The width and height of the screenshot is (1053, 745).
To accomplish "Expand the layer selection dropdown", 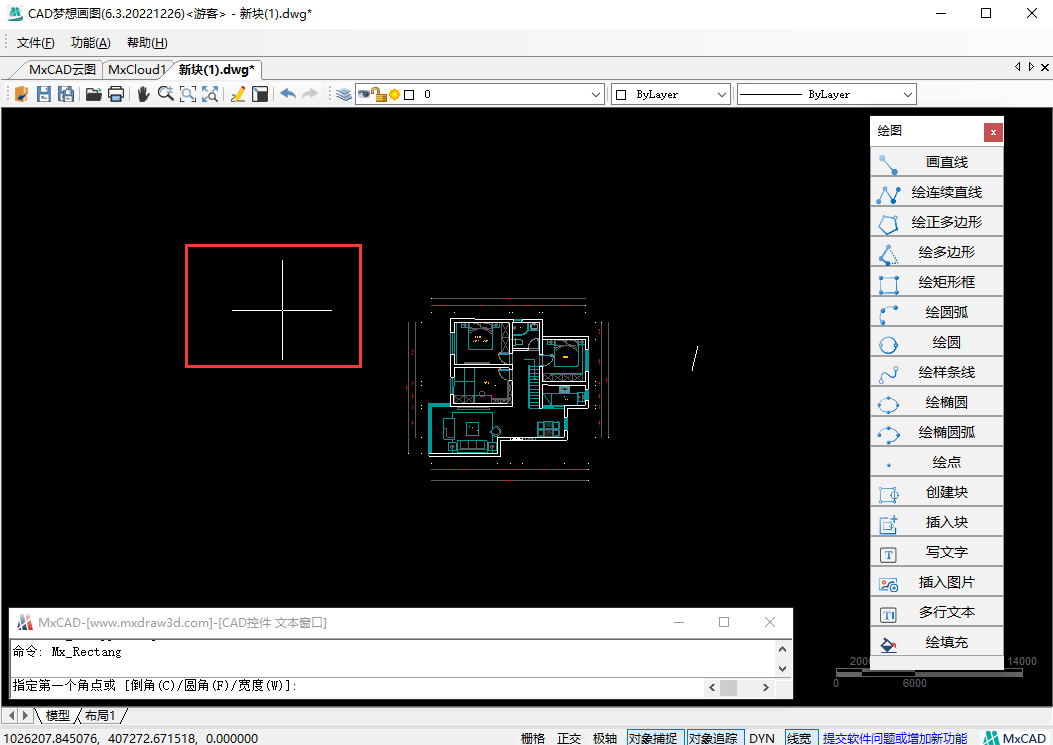I will 596,95.
